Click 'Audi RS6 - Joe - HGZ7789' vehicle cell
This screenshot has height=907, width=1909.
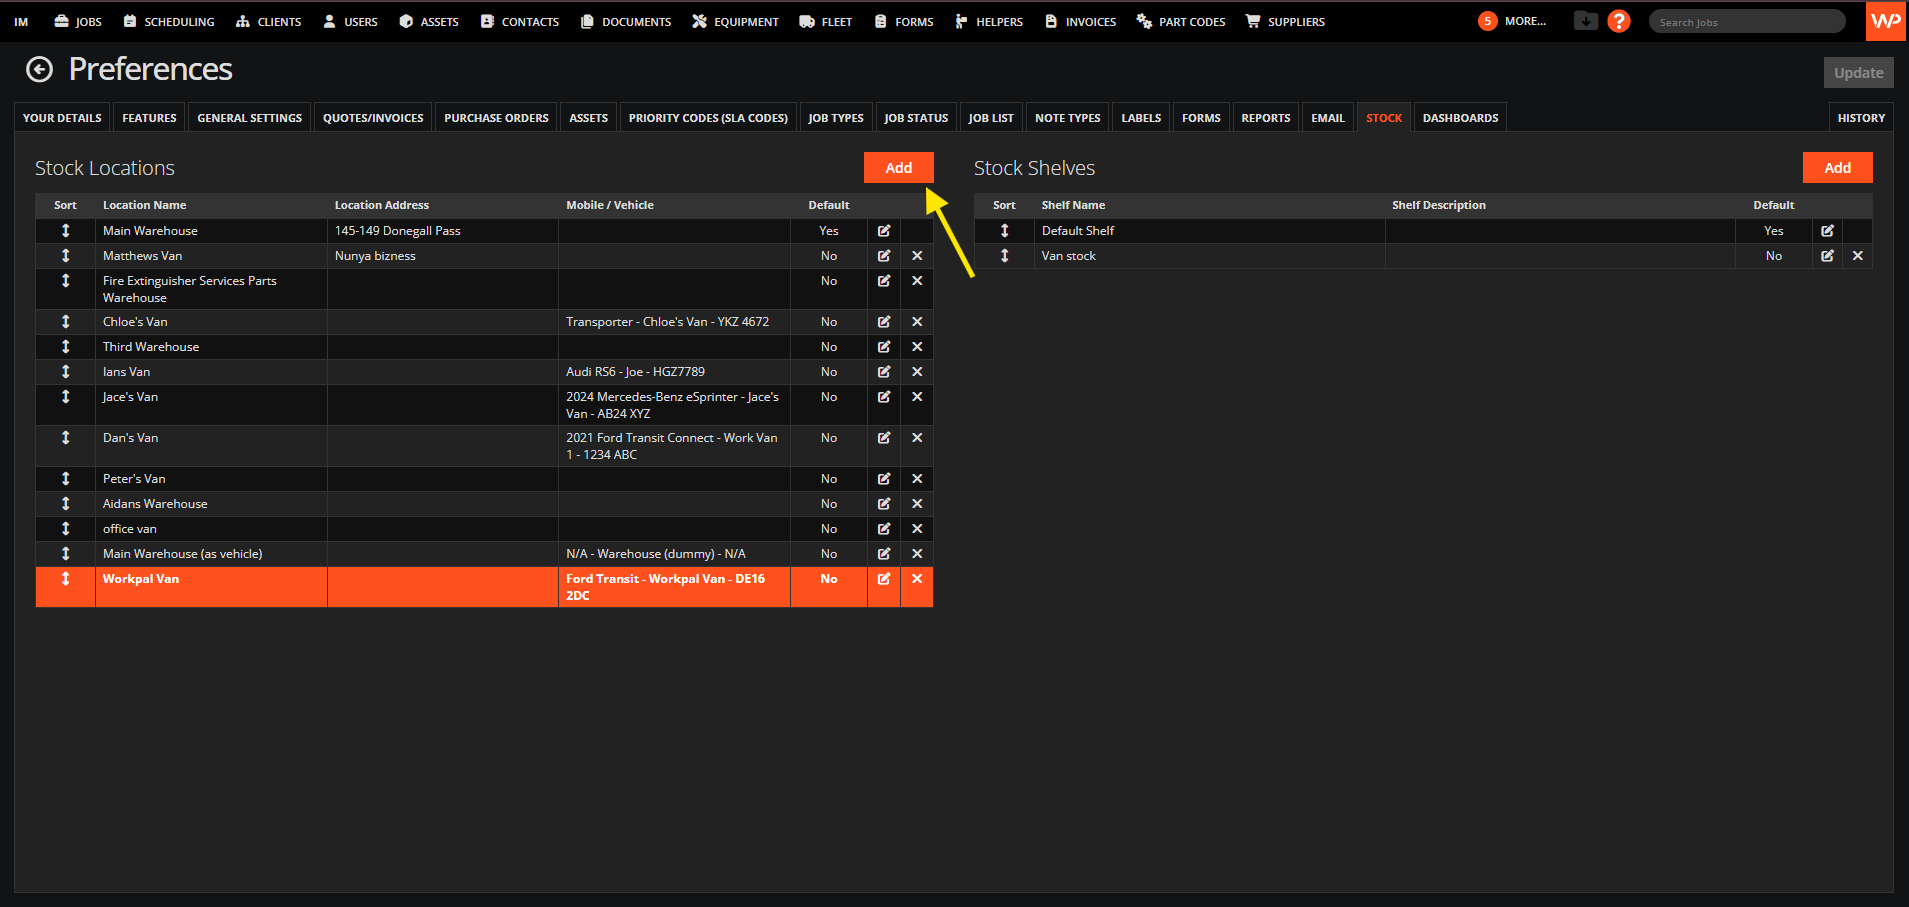[x=674, y=372]
